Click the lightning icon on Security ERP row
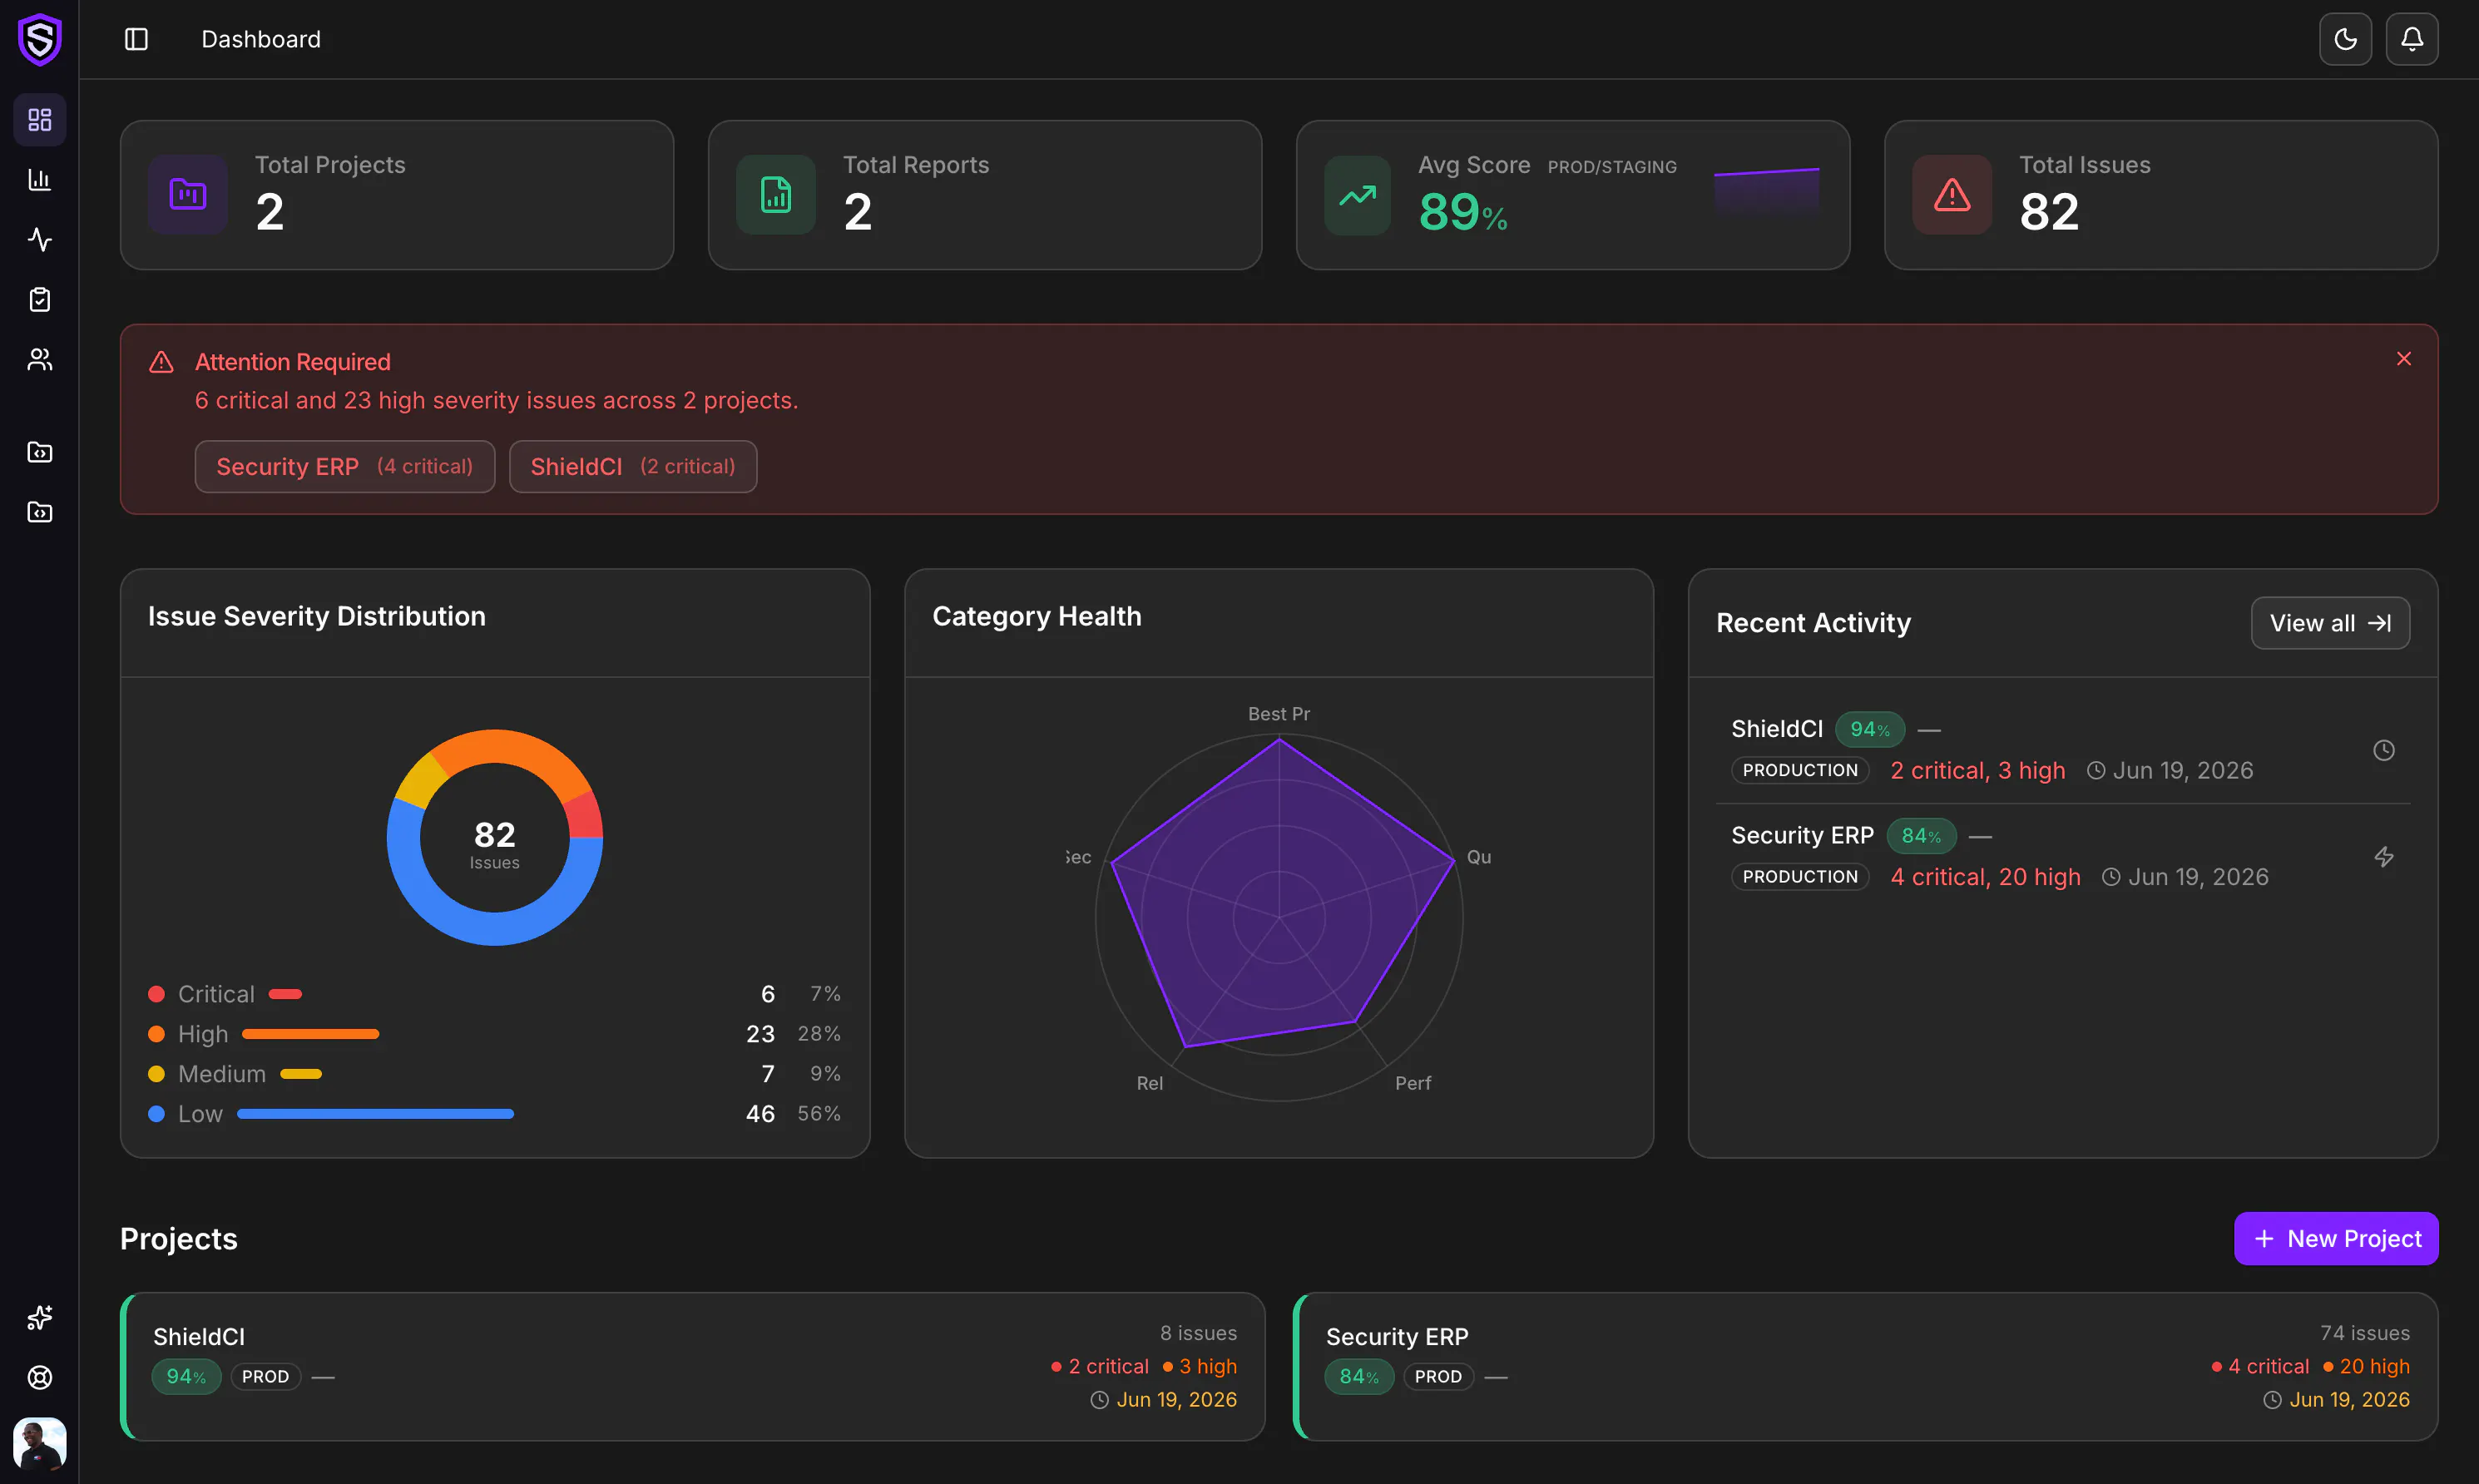2479x1484 pixels. click(x=2384, y=857)
